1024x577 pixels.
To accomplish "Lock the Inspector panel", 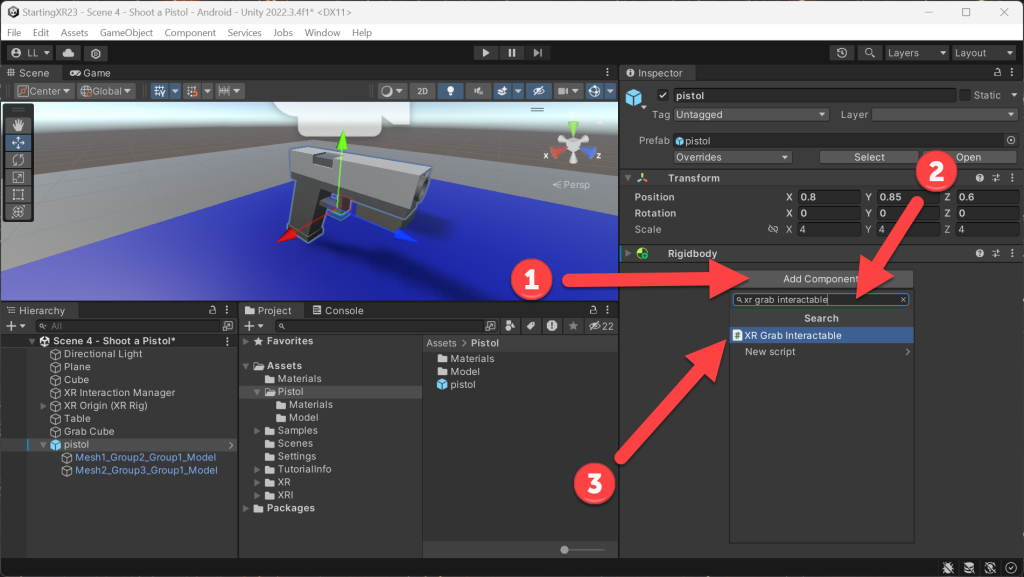I will (997, 72).
